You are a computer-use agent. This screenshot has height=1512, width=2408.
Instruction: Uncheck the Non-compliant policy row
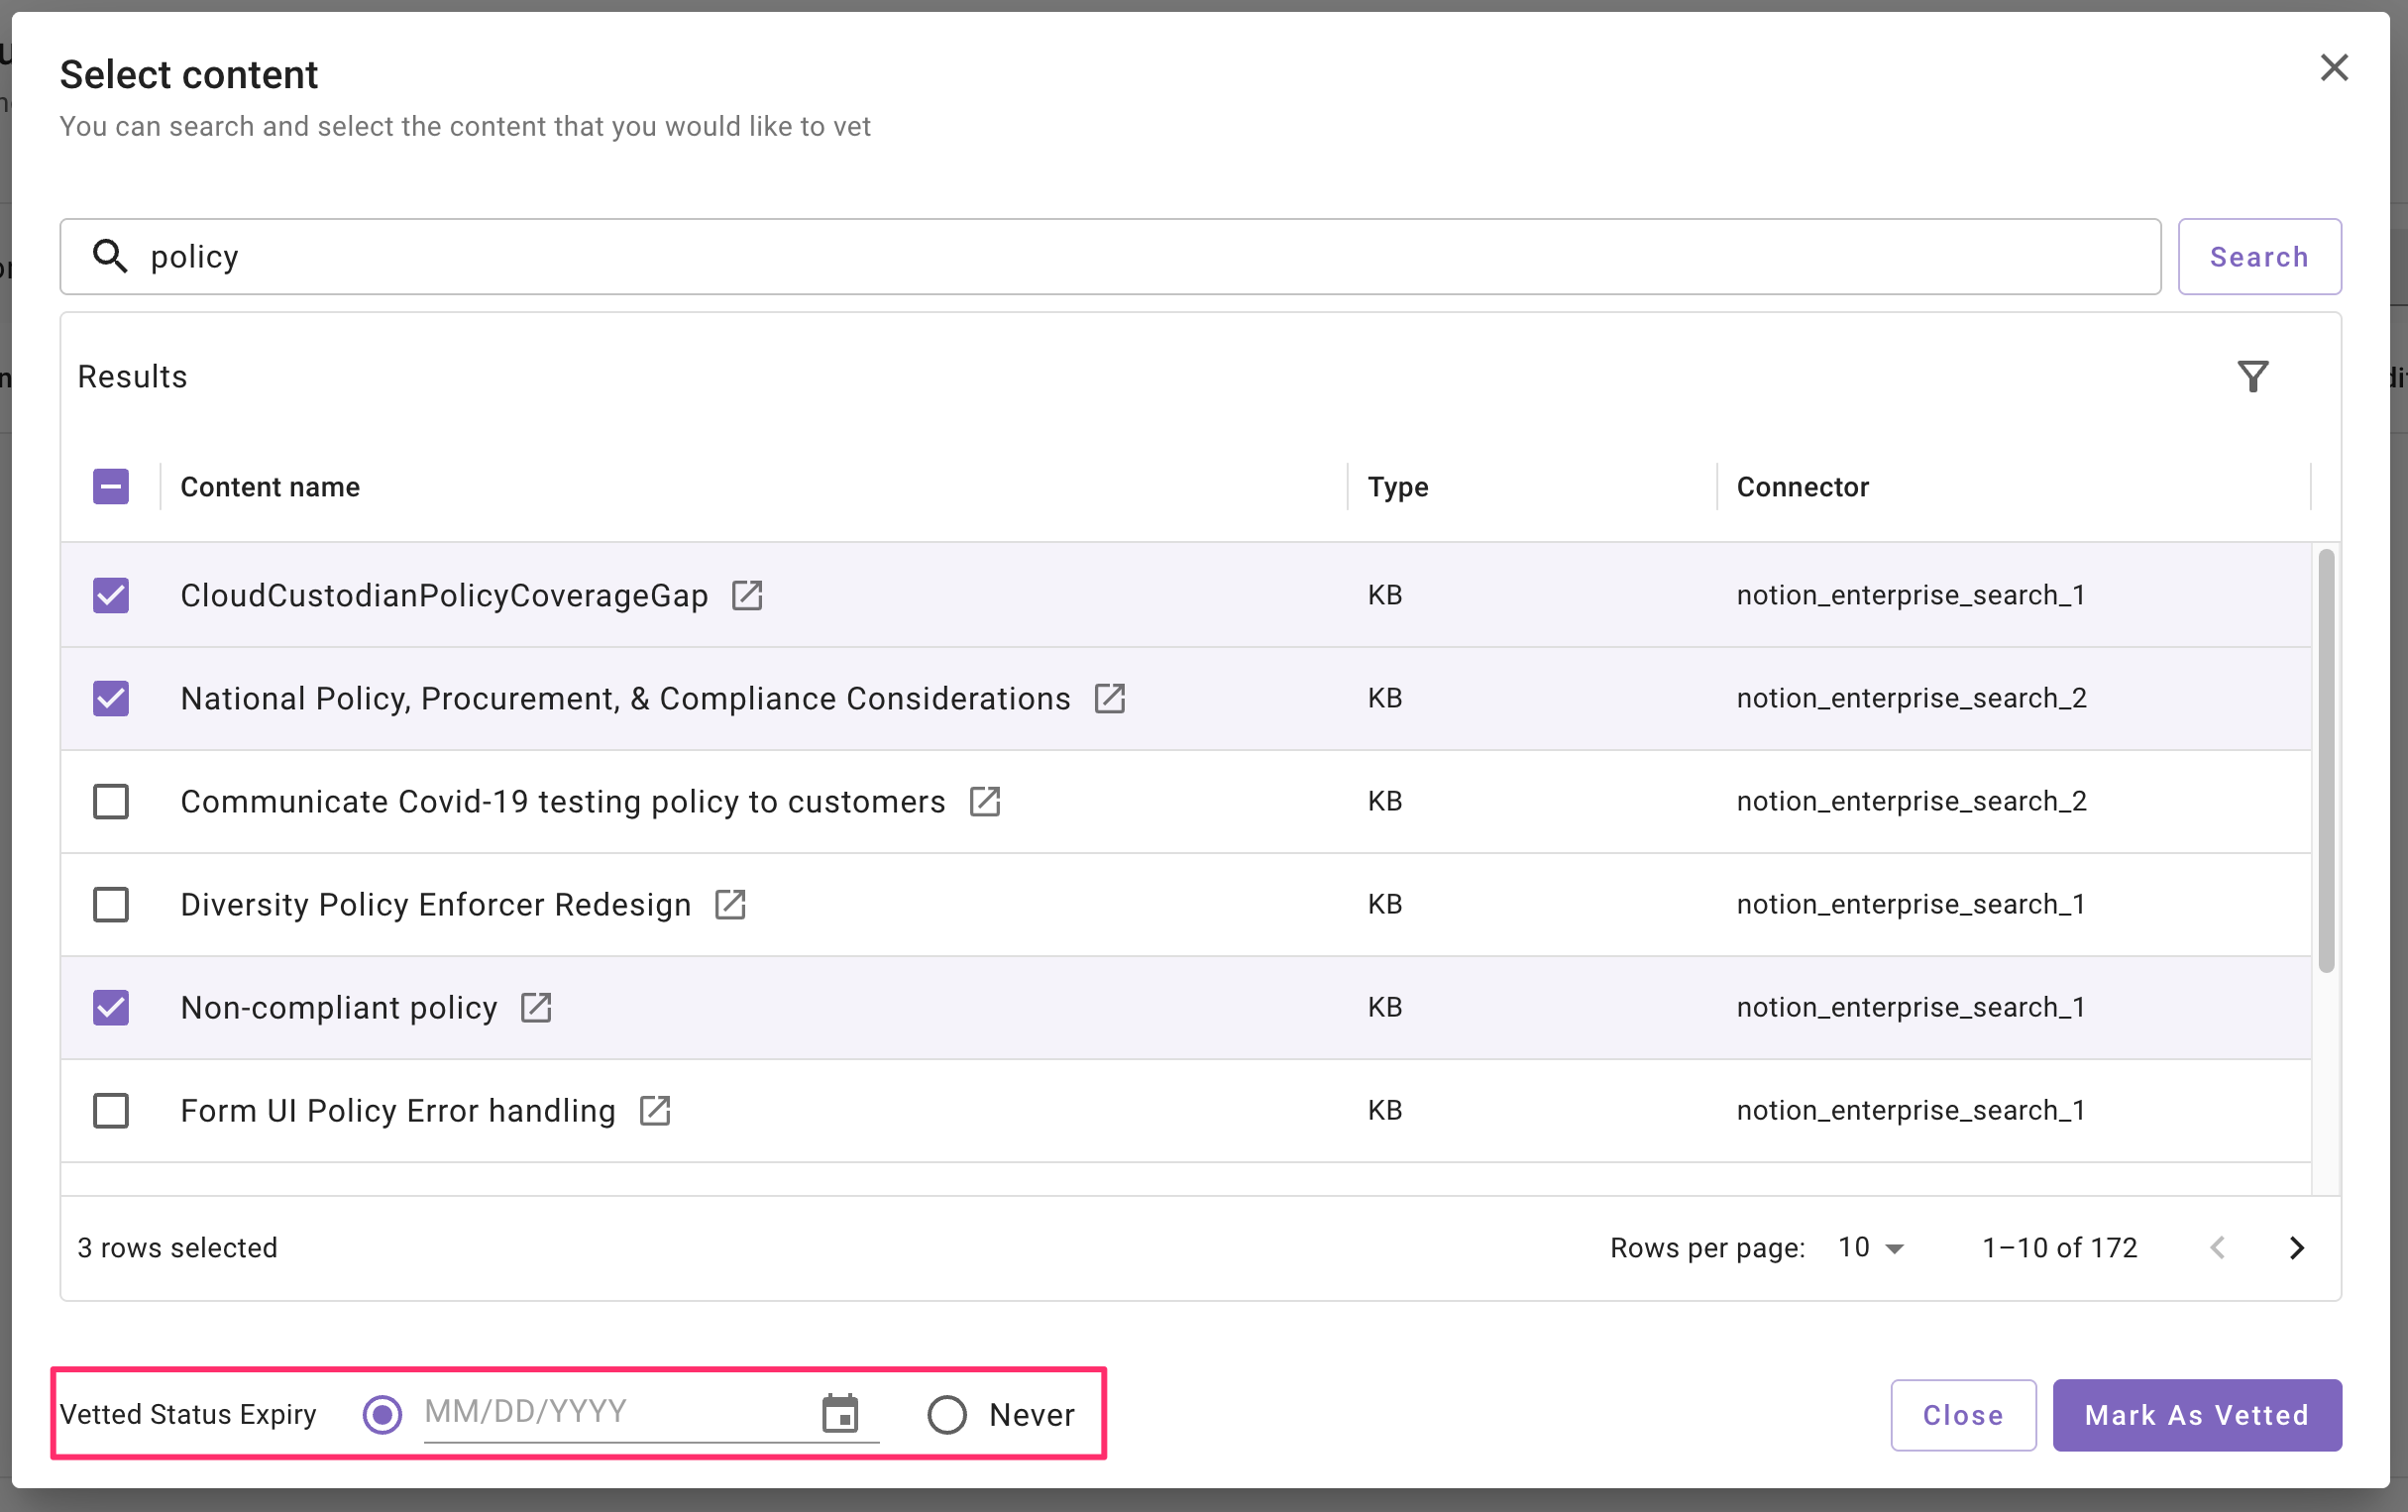[111, 1007]
